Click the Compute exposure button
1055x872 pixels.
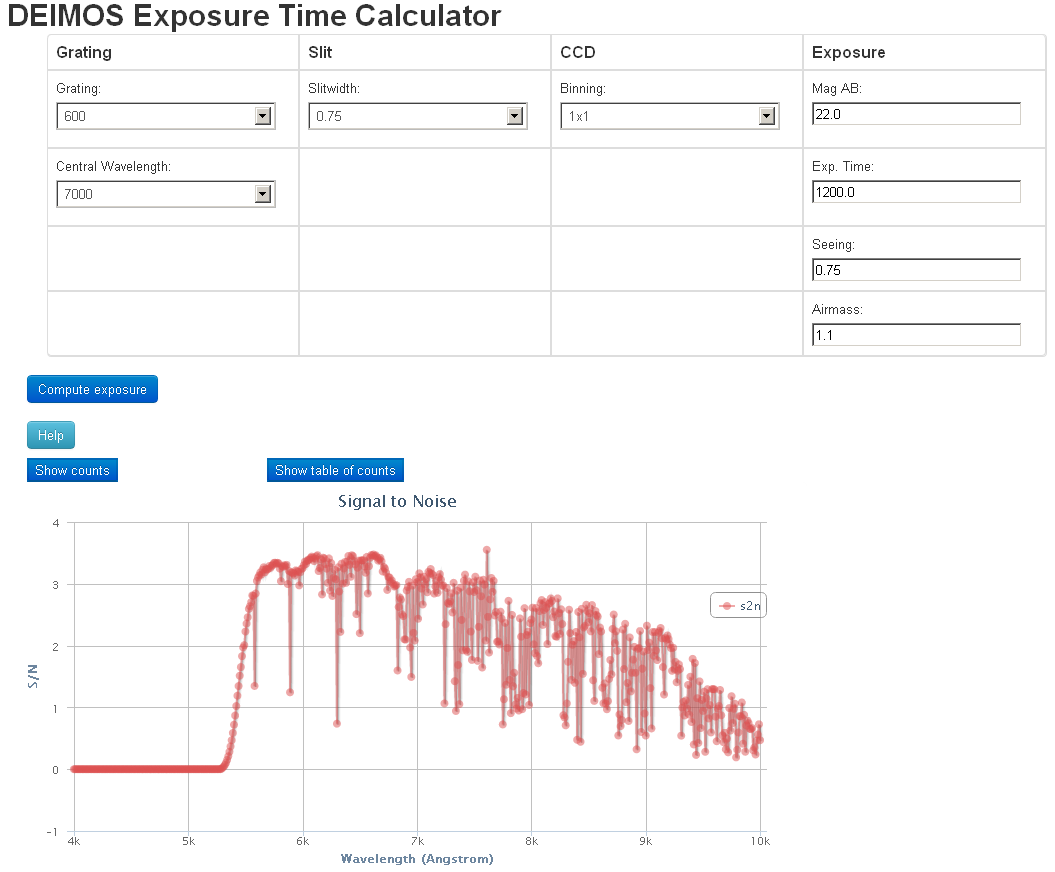pyautogui.click(x=92, y=389)
